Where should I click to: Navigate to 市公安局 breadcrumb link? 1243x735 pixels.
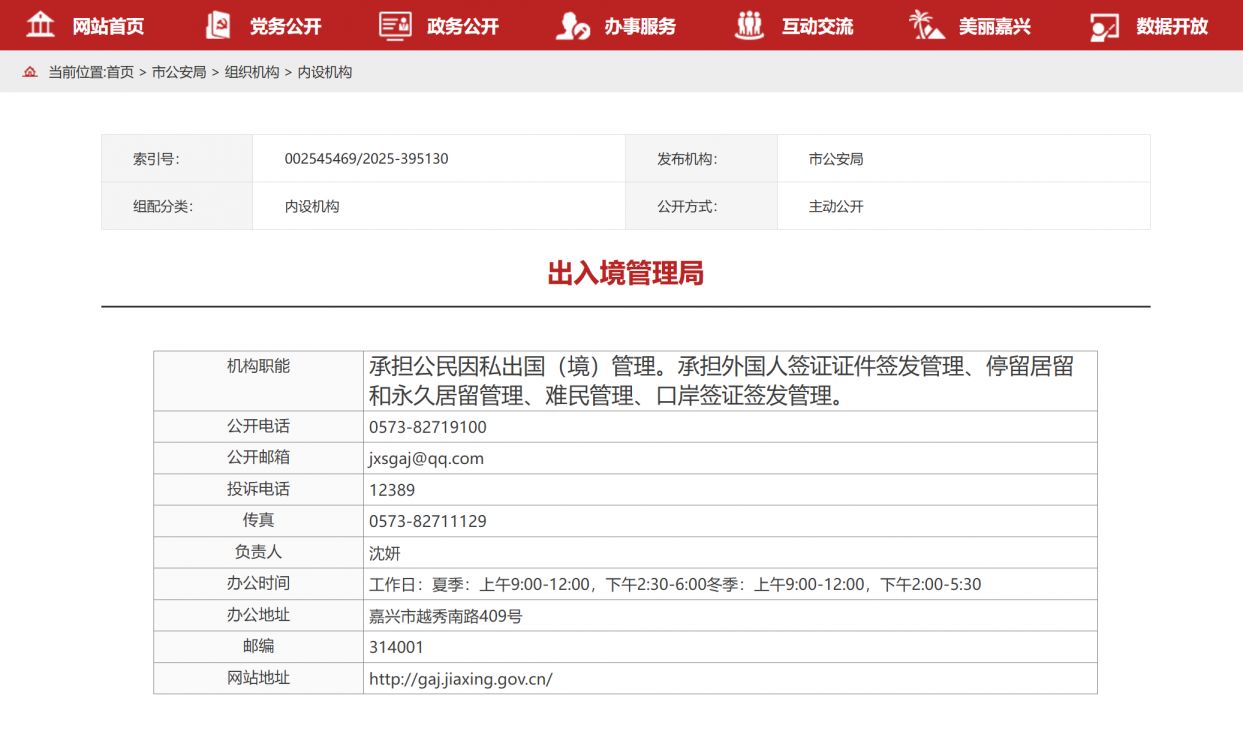(179, 72)
